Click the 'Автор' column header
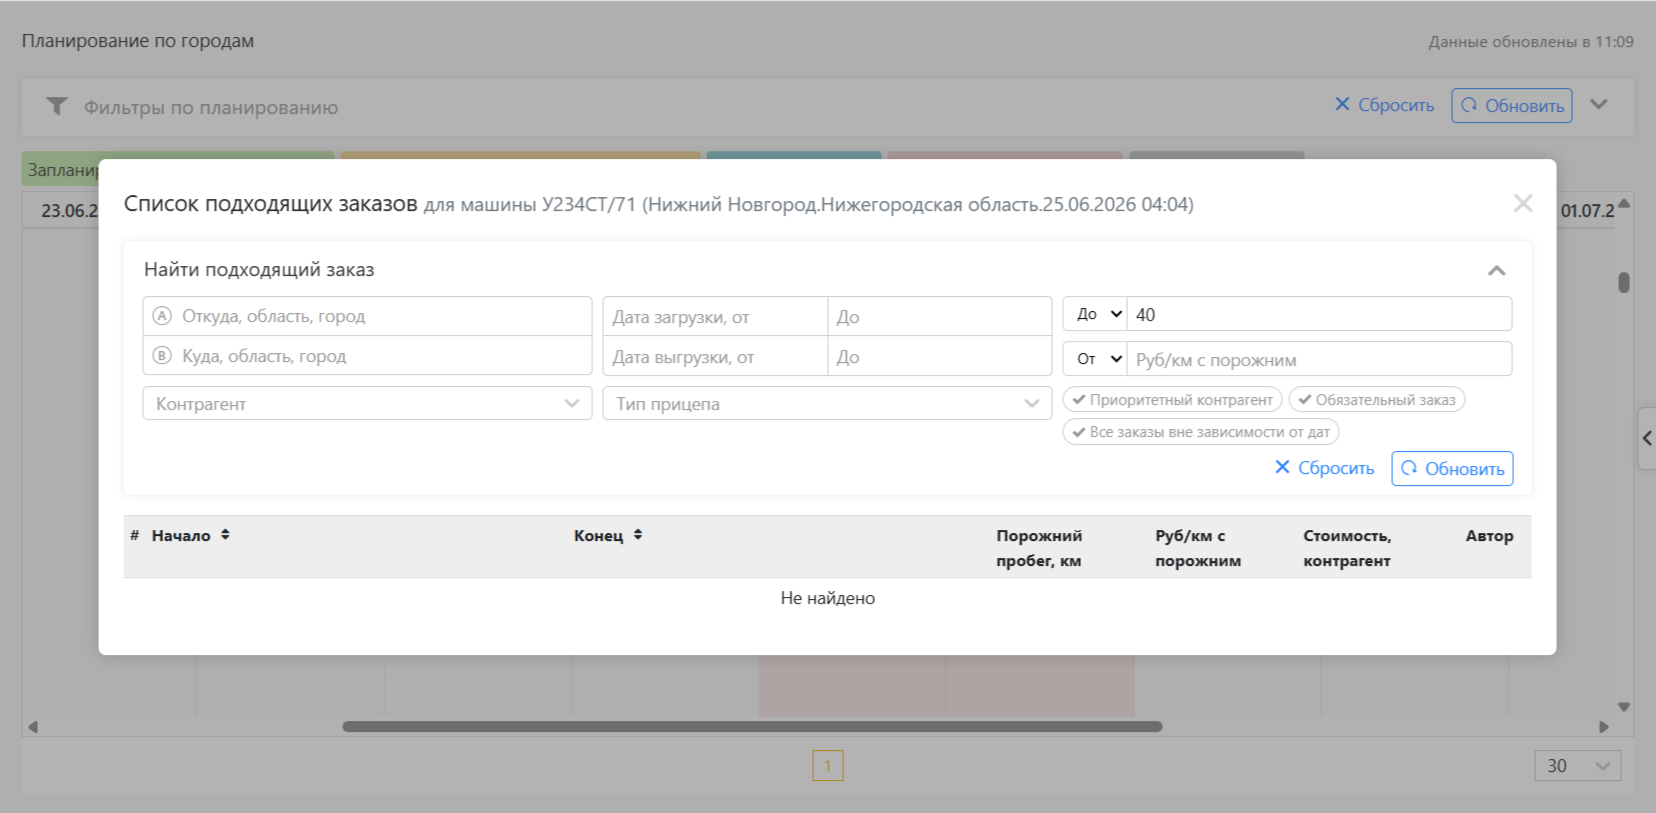Image resolution: width=1656 pixels, height=813 pixels. (1489, 536)
